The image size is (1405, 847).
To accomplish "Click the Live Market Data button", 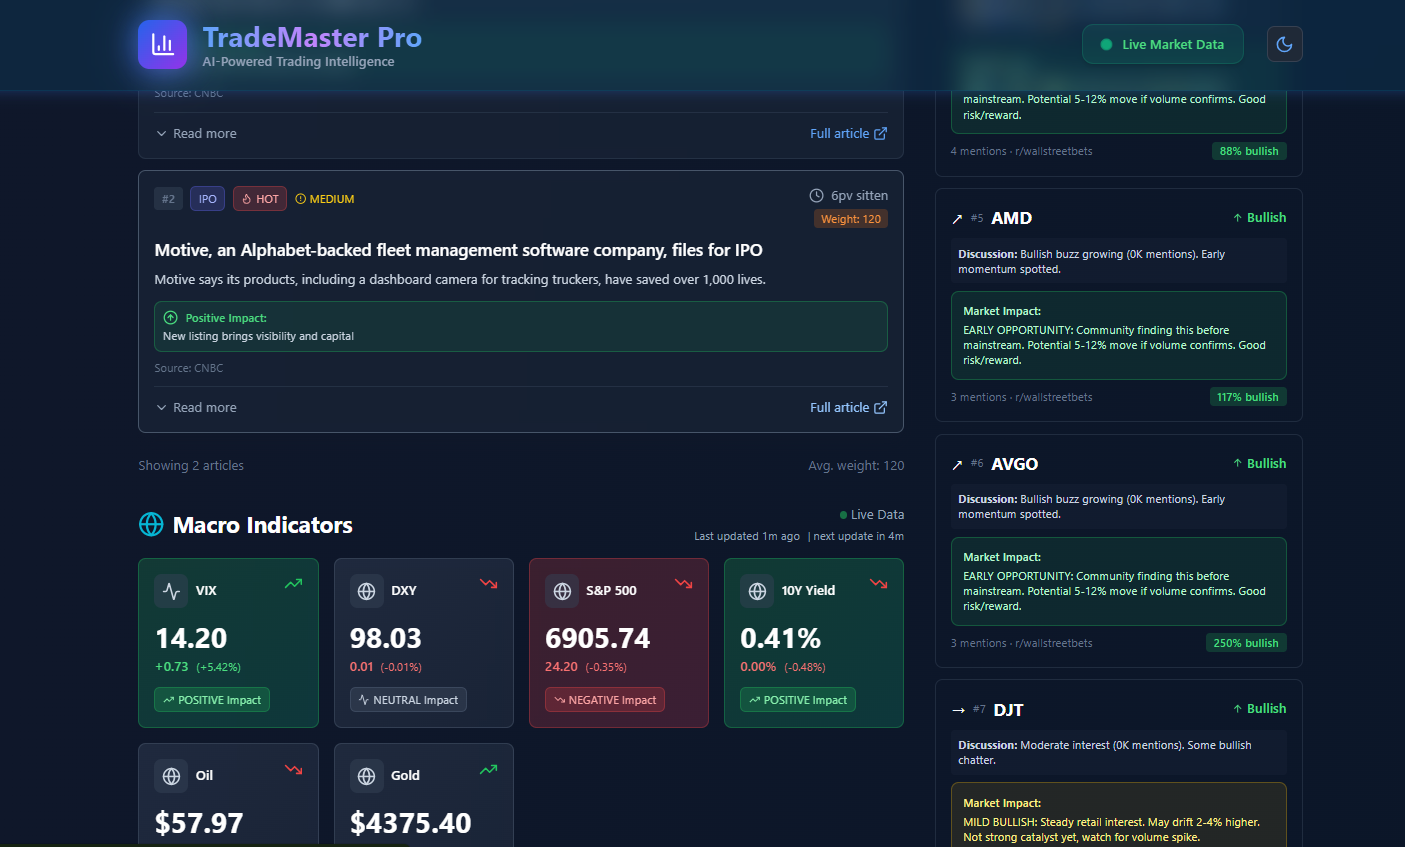I will pos(1162,44).
